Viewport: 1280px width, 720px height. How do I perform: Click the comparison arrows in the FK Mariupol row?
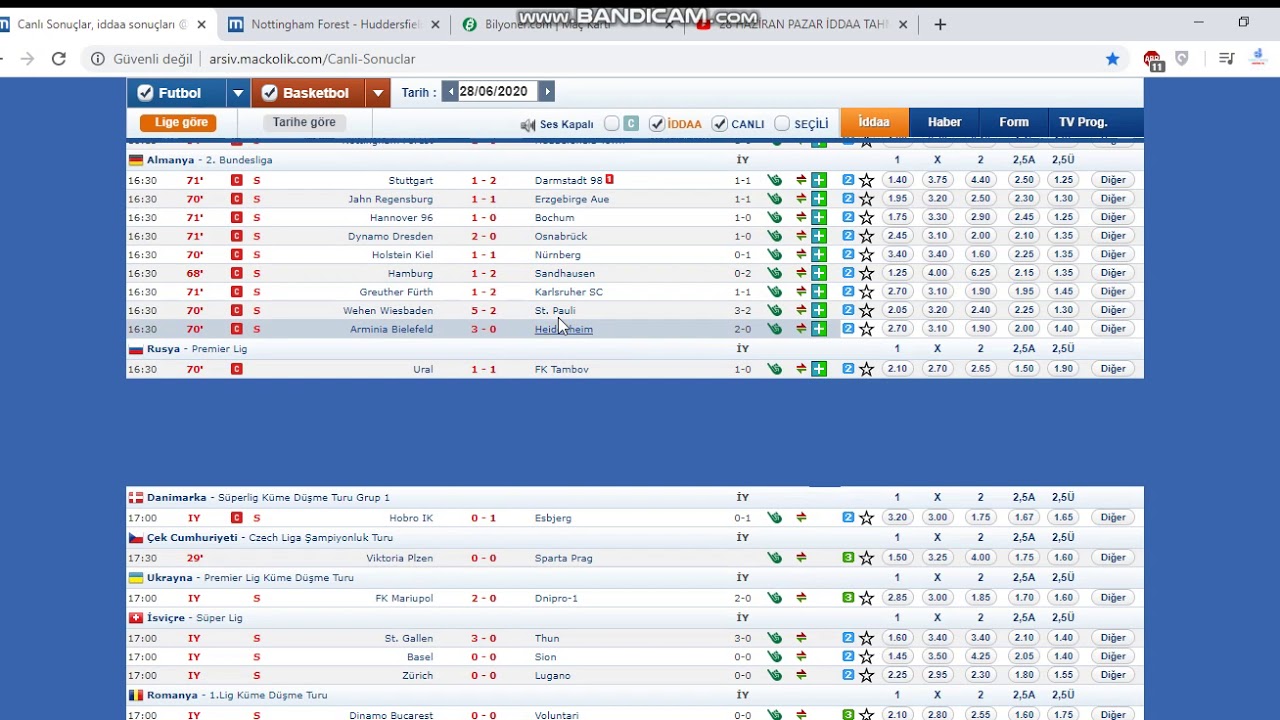pyautogui.click(x=801, y=598)
